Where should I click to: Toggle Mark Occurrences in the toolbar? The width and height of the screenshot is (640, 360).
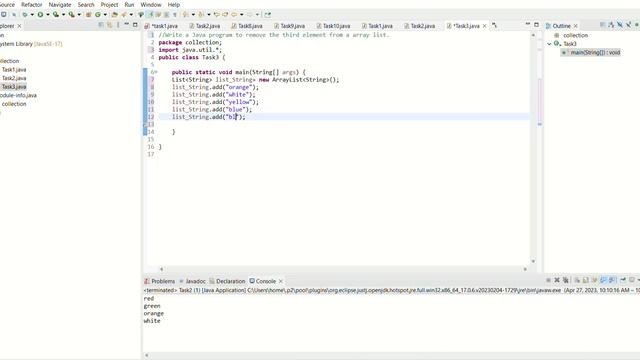click(x=151, y=15)
